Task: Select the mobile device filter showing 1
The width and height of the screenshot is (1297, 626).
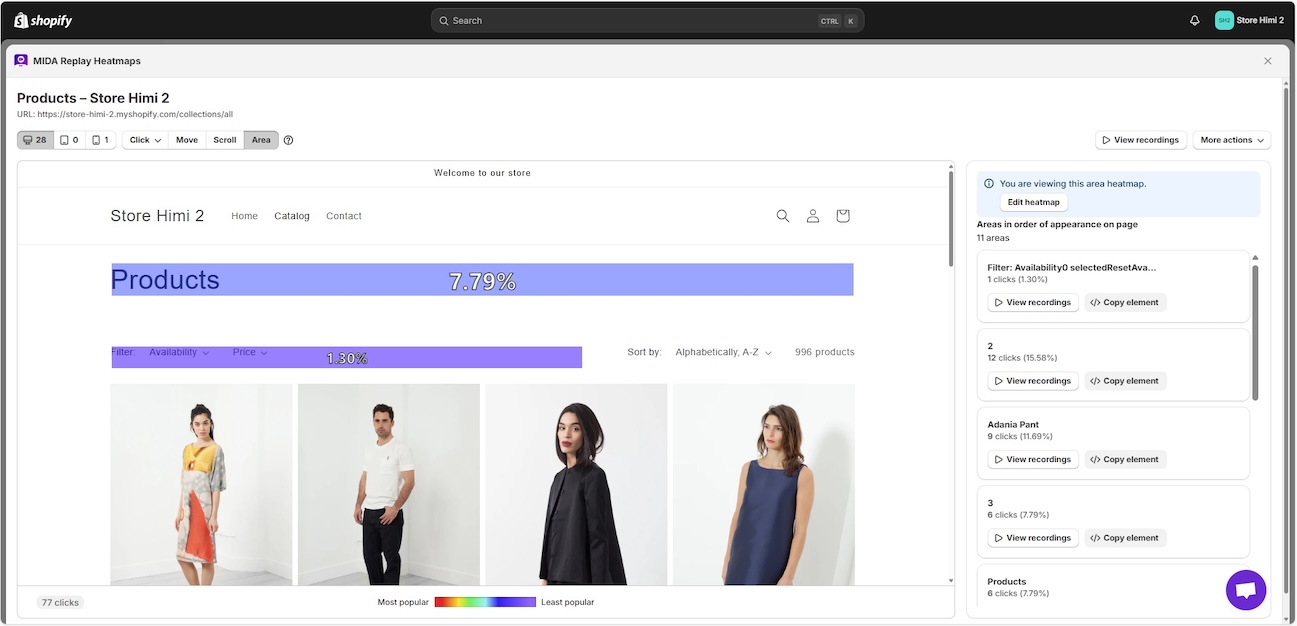Action: [100, 140]
